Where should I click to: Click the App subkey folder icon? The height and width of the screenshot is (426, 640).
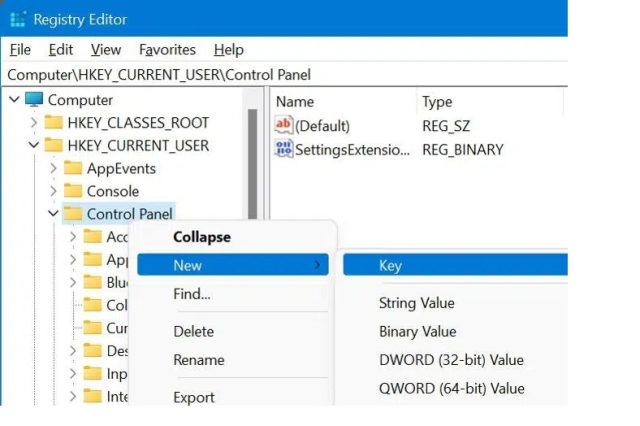[93, 259]
